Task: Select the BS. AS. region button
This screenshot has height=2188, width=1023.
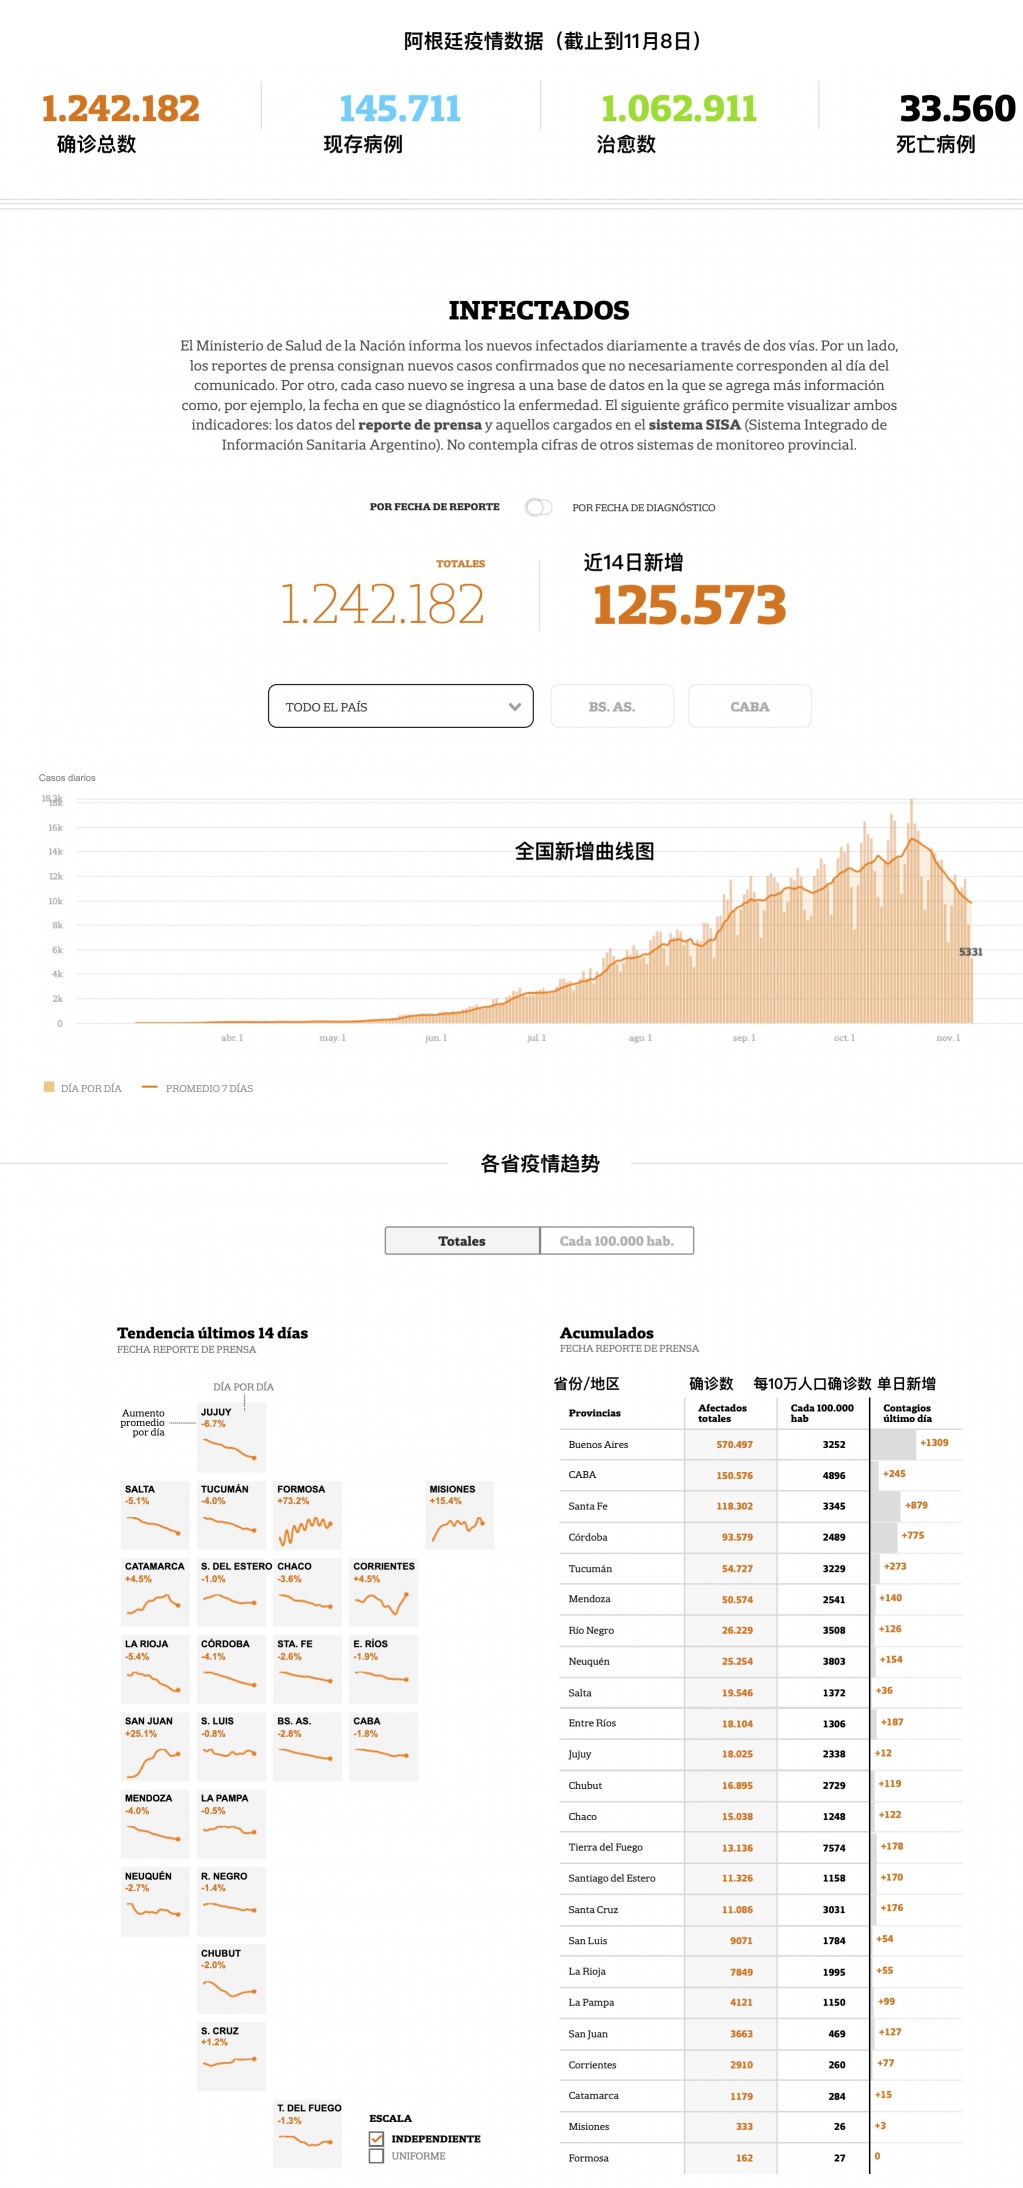Action: [x=611, y=706]
